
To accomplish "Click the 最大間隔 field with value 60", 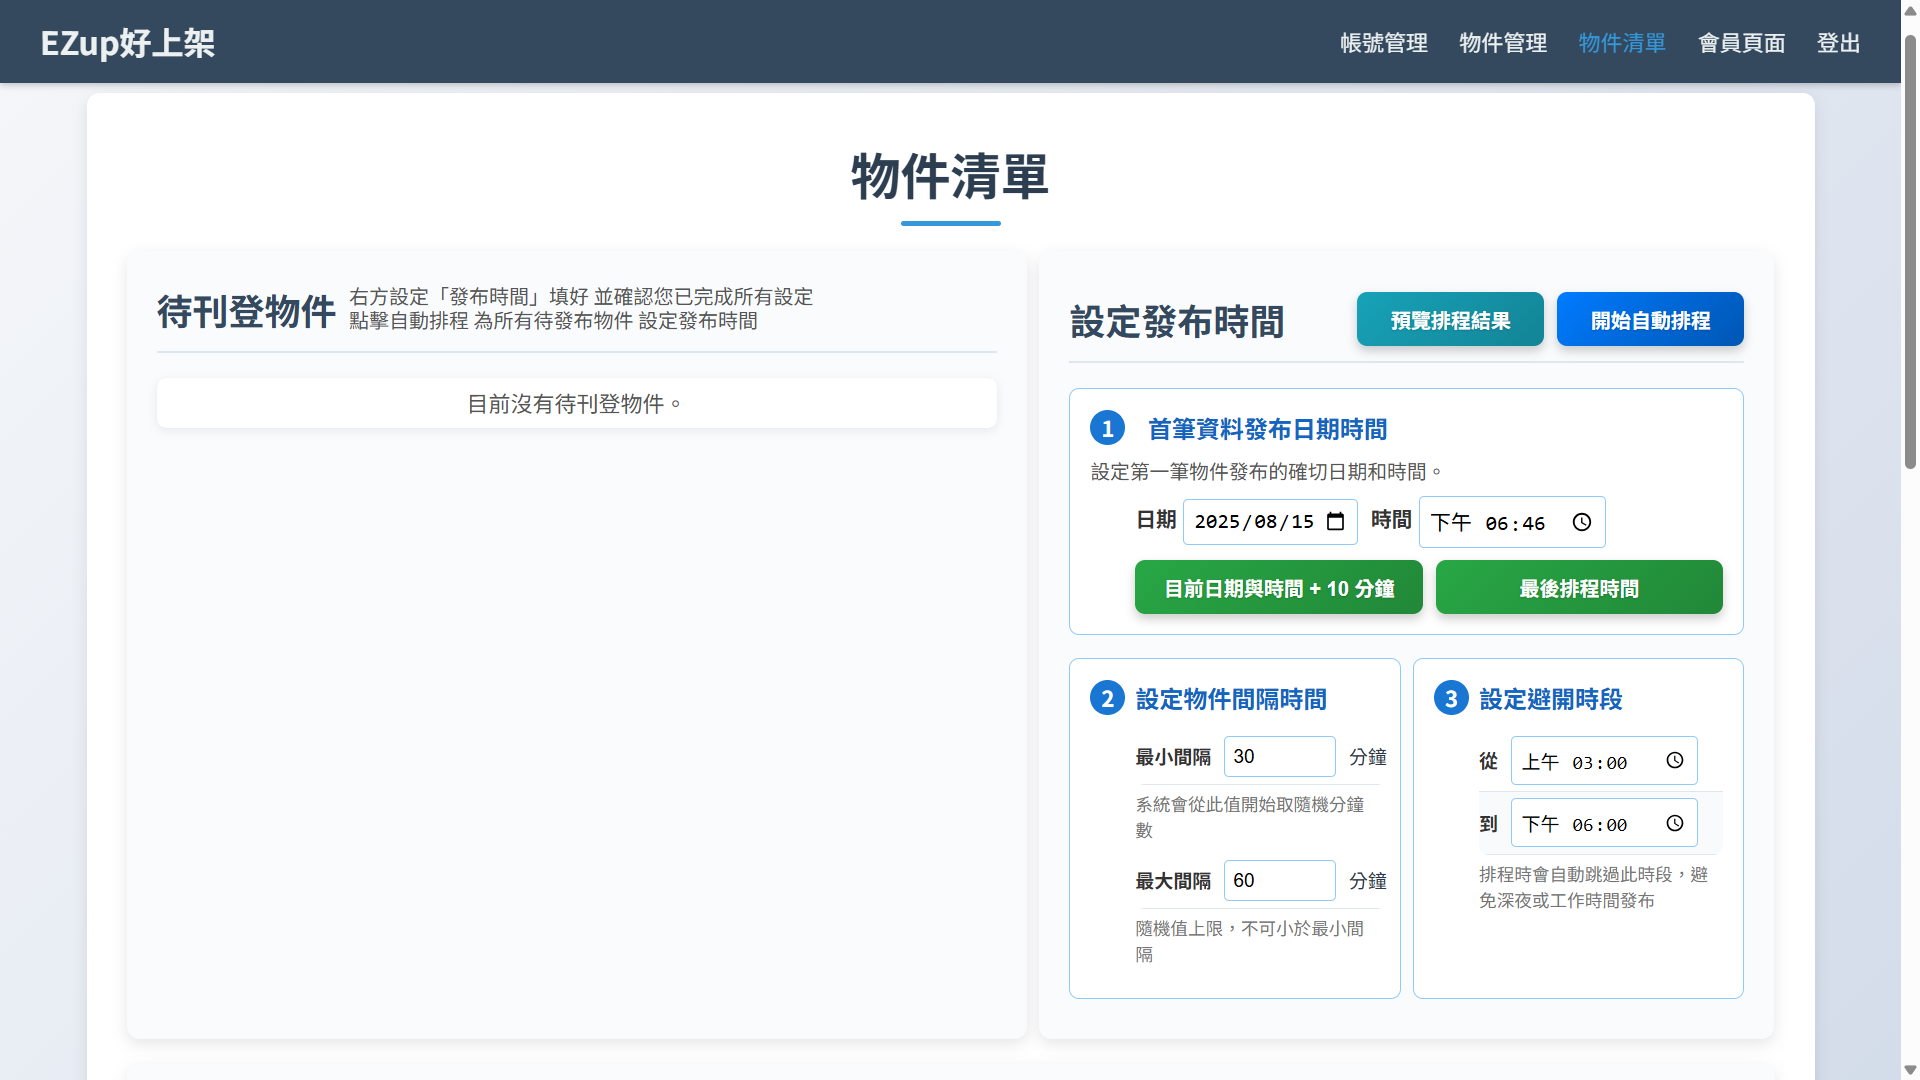I will 1279,881.
